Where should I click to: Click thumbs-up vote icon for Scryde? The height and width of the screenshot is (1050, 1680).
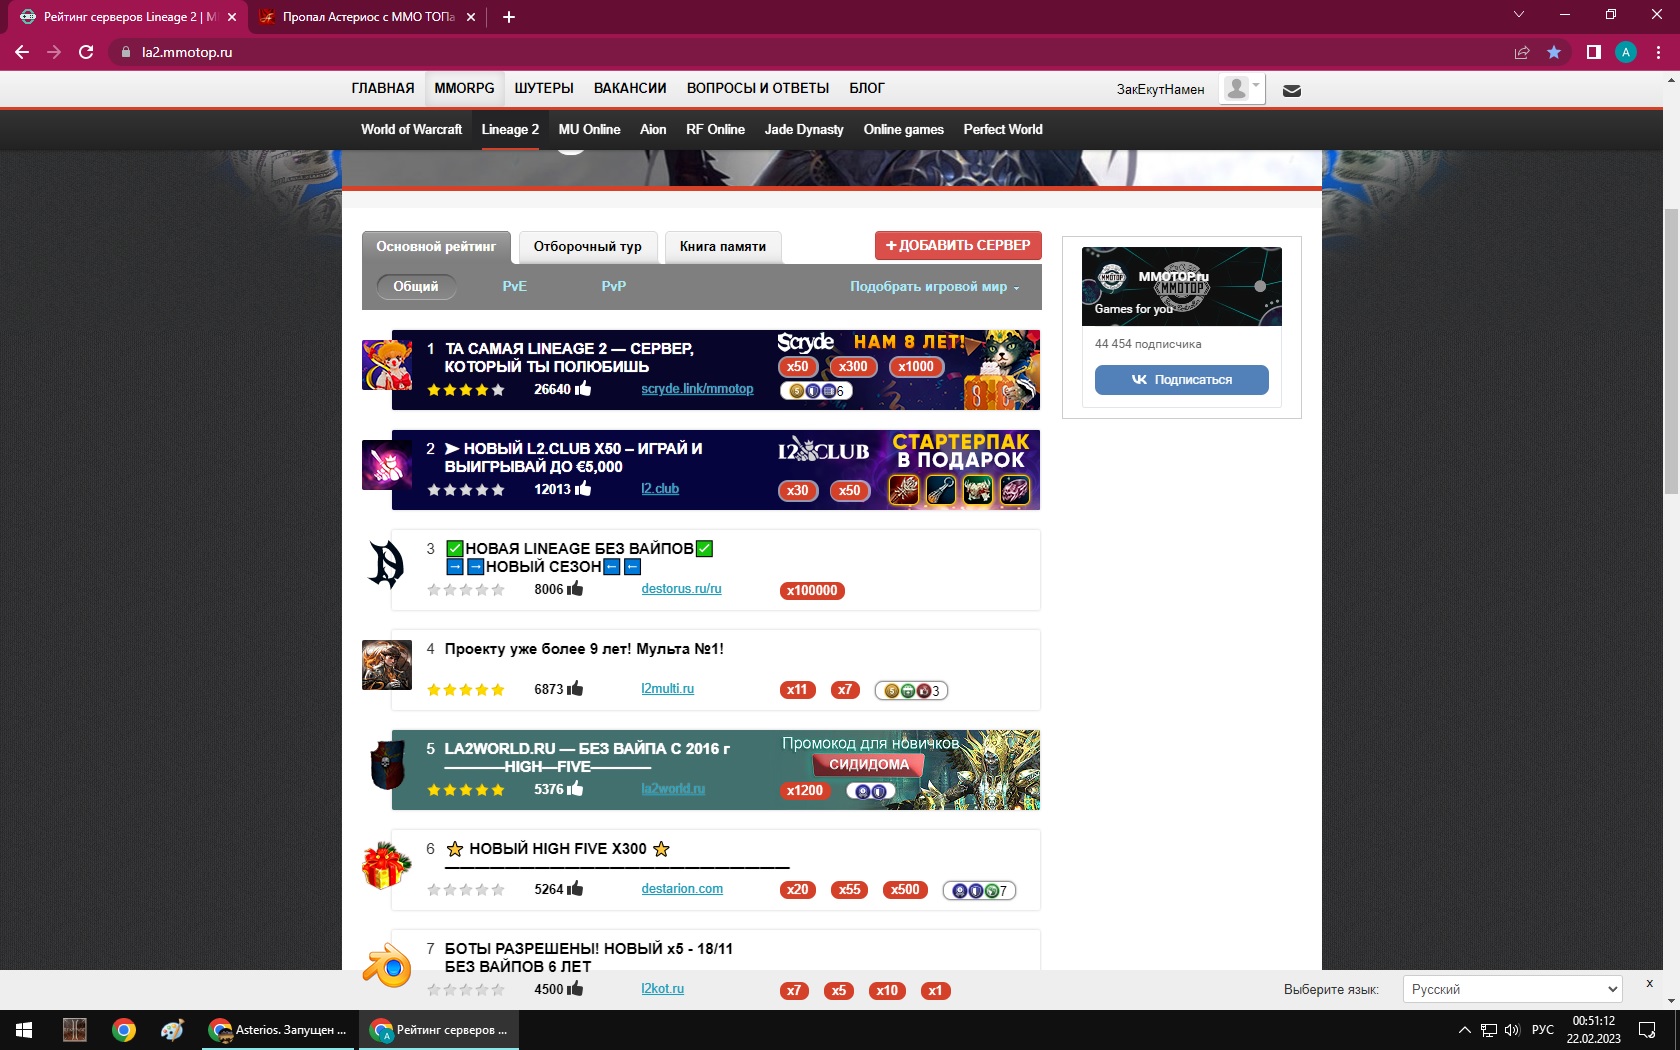pyautogui.click(x=583, y=388)
